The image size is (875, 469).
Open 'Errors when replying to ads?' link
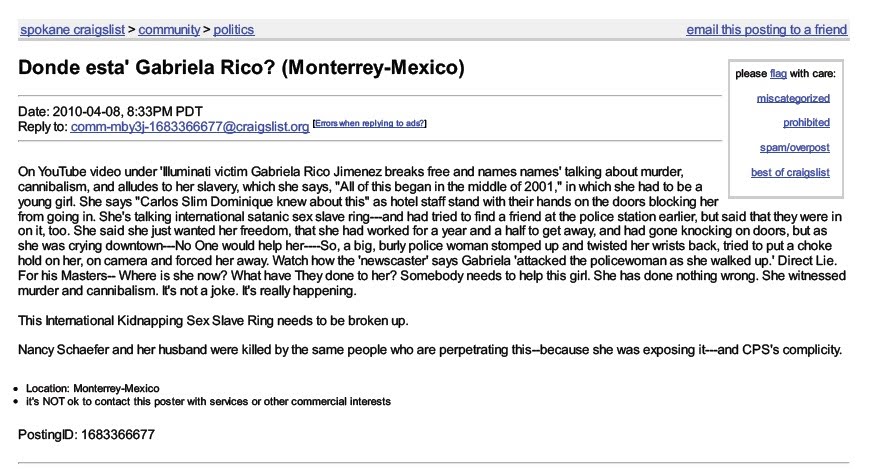369,123
